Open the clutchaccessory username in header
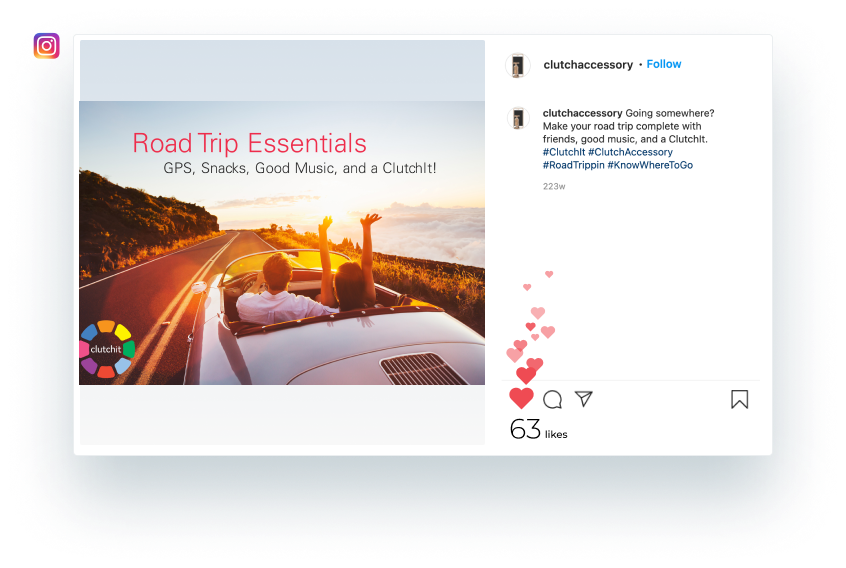Viewport: 846px width, 568px height. (x=588, y=65)
